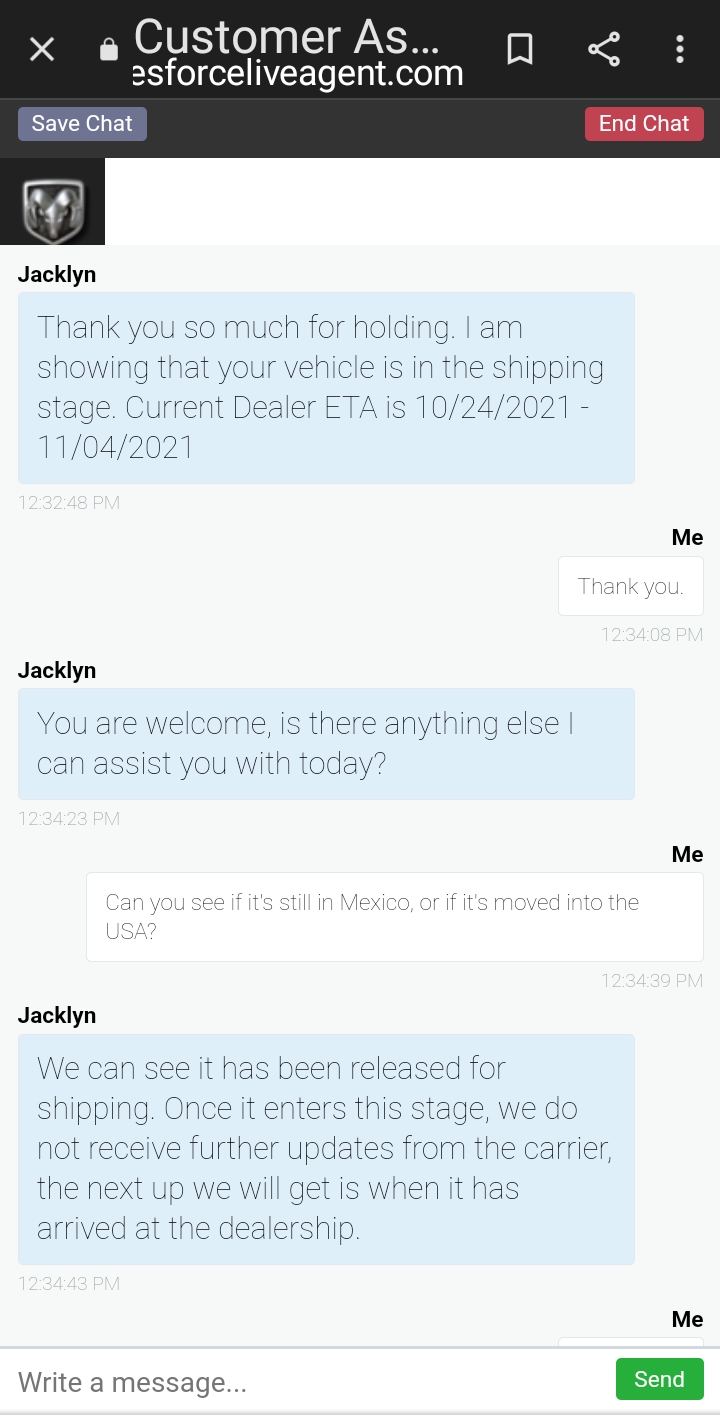Tap the Mexico or USA question bubble
720x1415 pixels.
pyautogui.click(x=394, y=916)
